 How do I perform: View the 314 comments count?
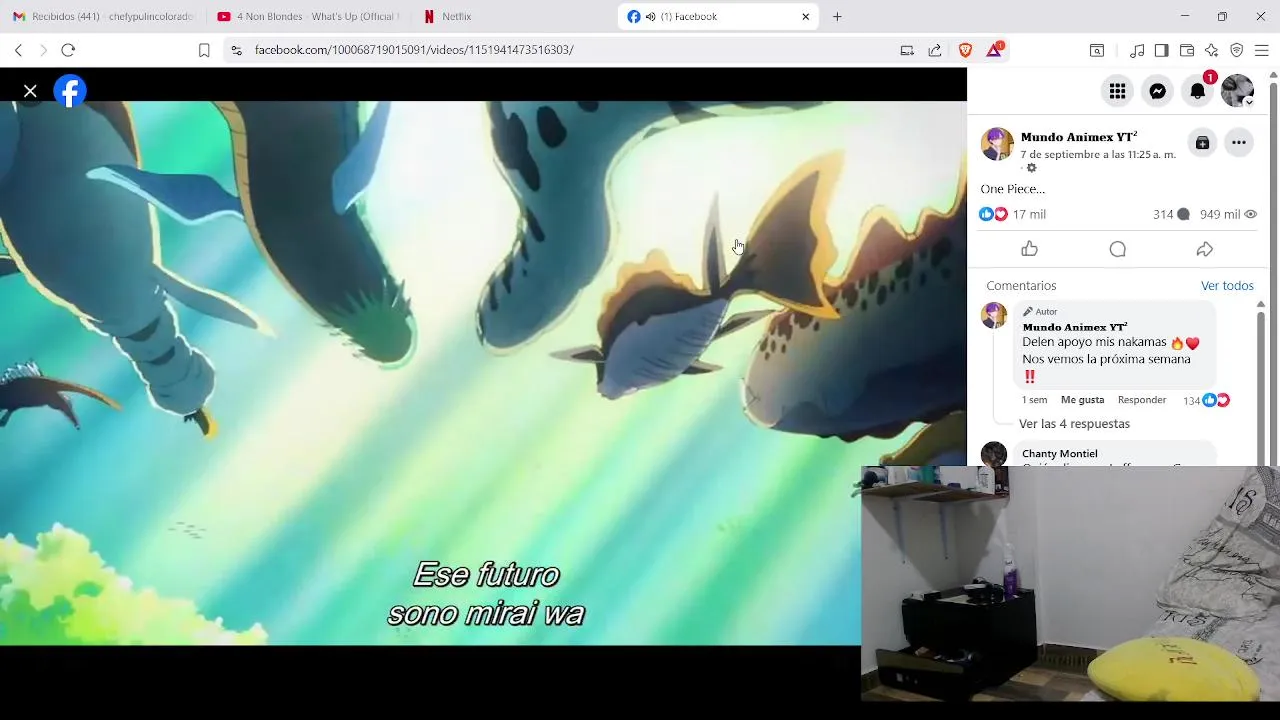[x=1171, y=214]
